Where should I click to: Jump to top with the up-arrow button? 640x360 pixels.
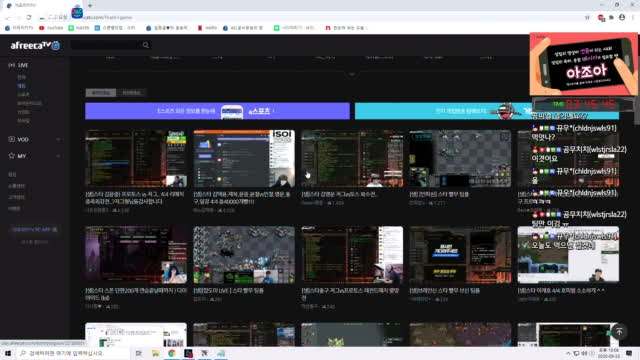pyautogui.click(x=619, y=331)
